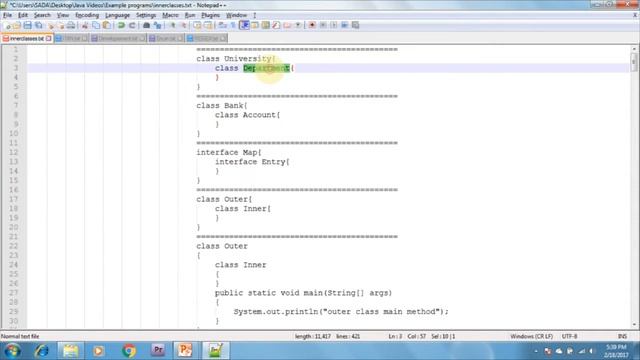Open the Document Map panel icon
The image size is (640, 360).
pos(265,25)
